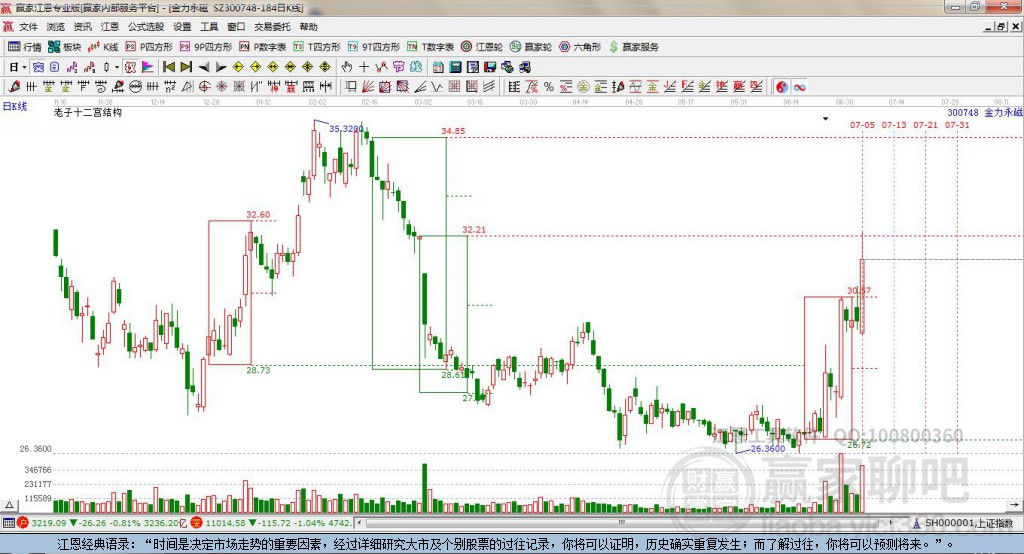Open the T四方形 tool
Screen dimensions: 1024x554
click(317, 47)
